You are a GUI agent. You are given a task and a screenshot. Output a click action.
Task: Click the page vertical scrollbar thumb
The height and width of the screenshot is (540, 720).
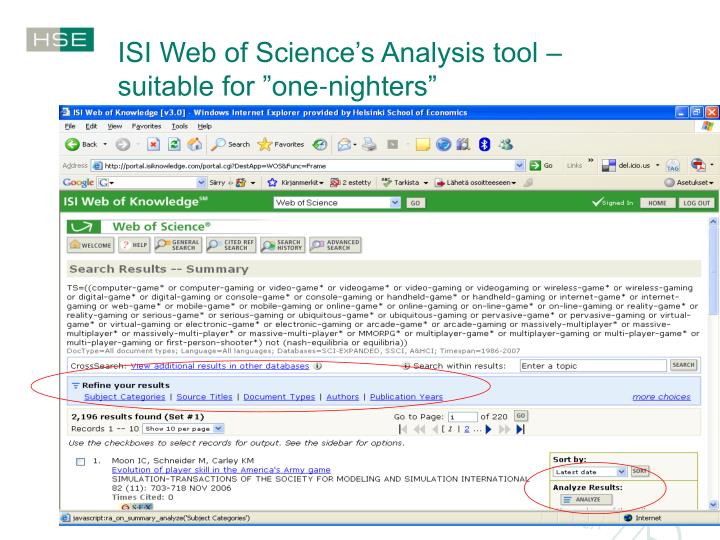pyautogui.click(x=713, y=271)
